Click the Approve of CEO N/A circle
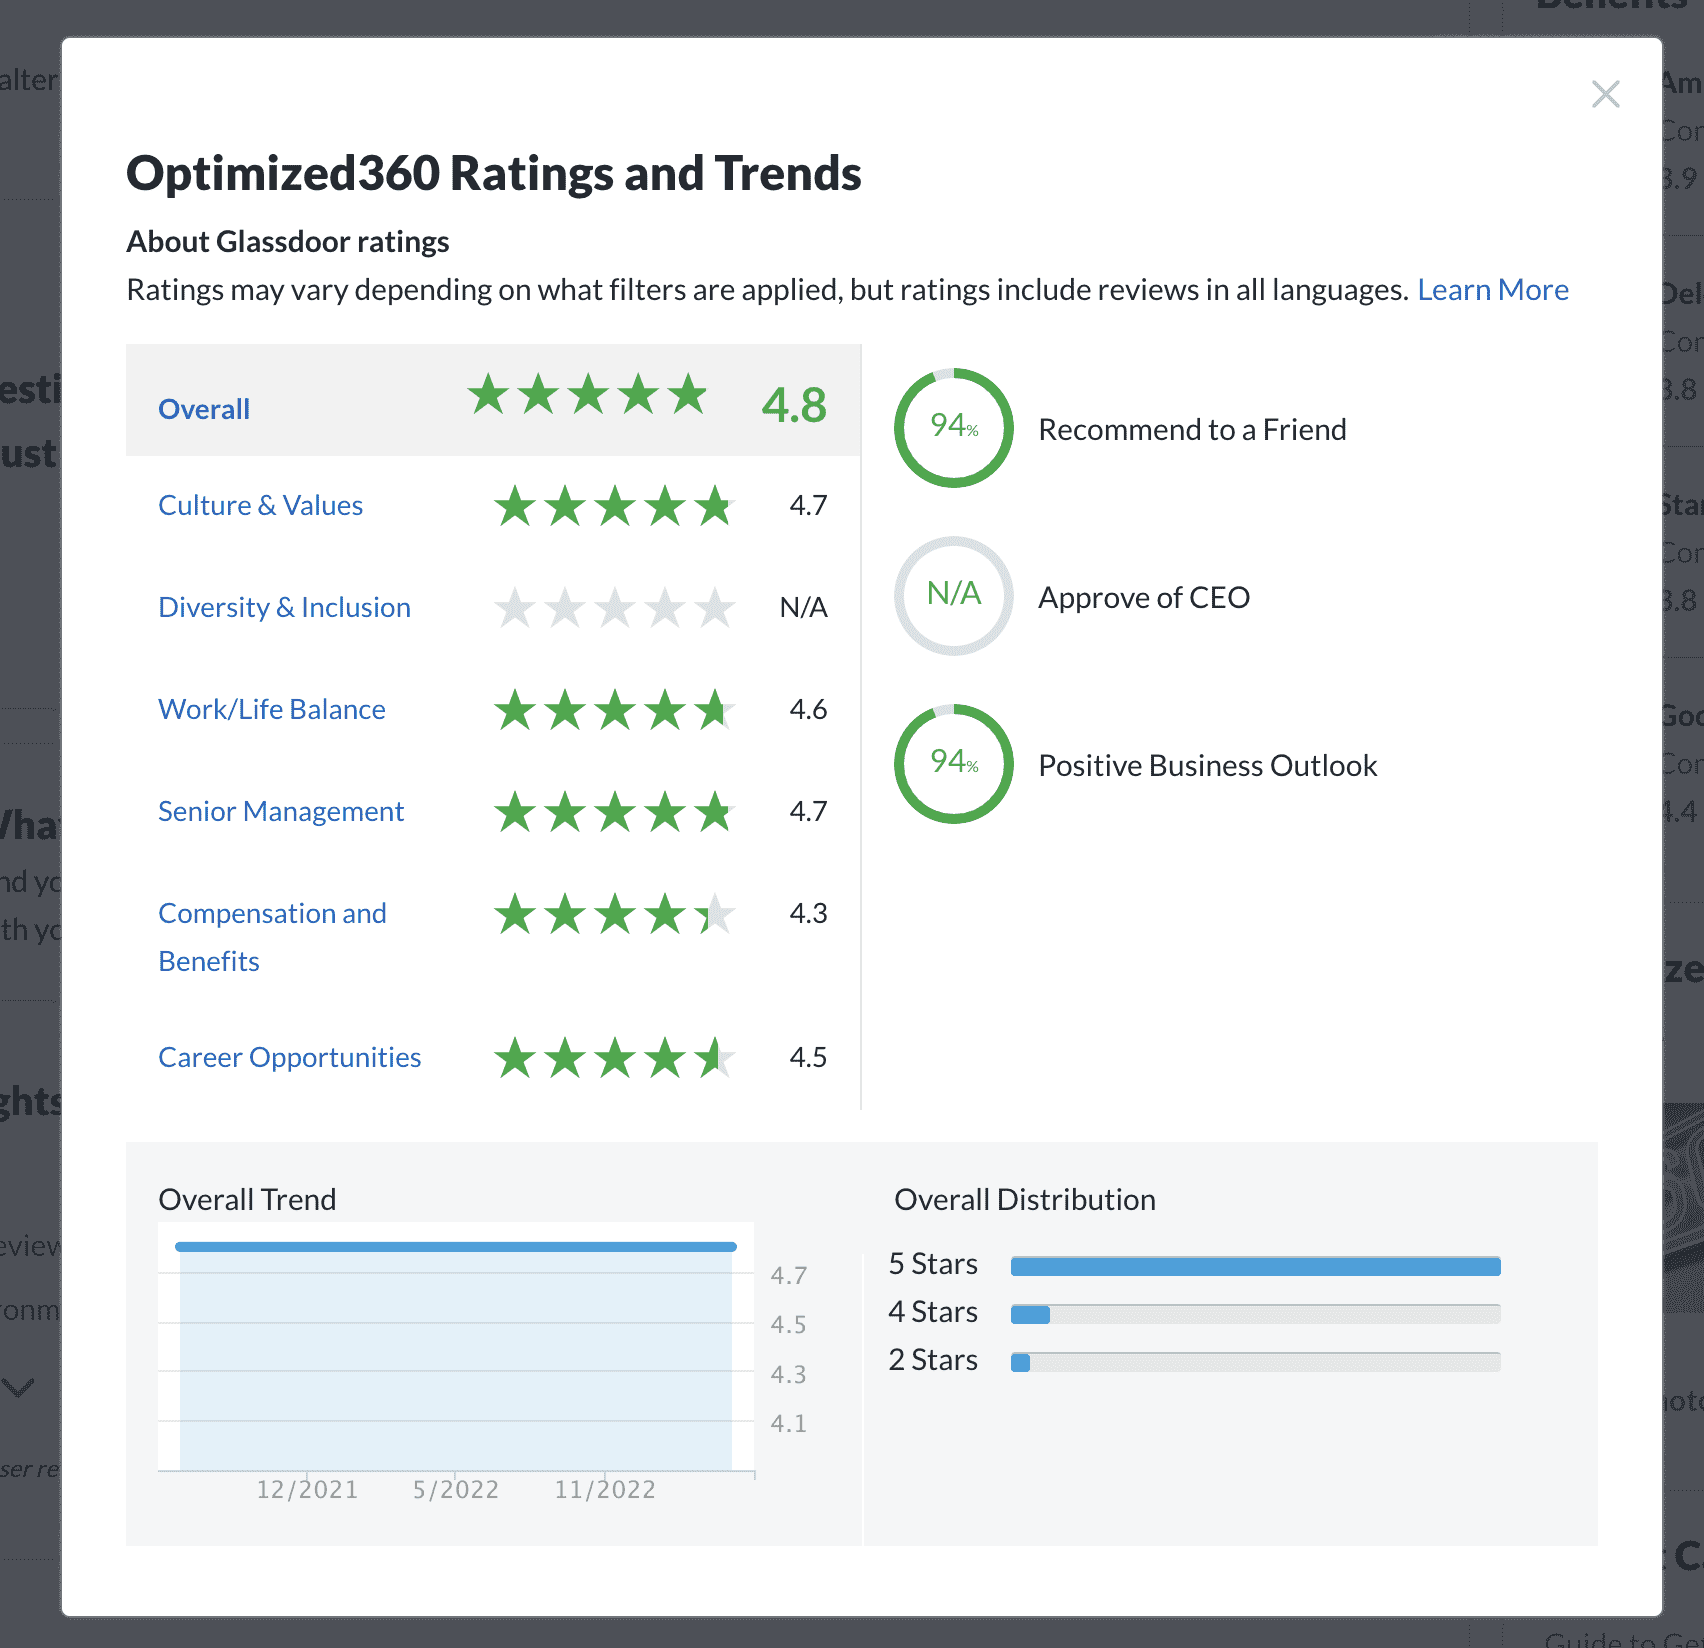 point(954,596)
